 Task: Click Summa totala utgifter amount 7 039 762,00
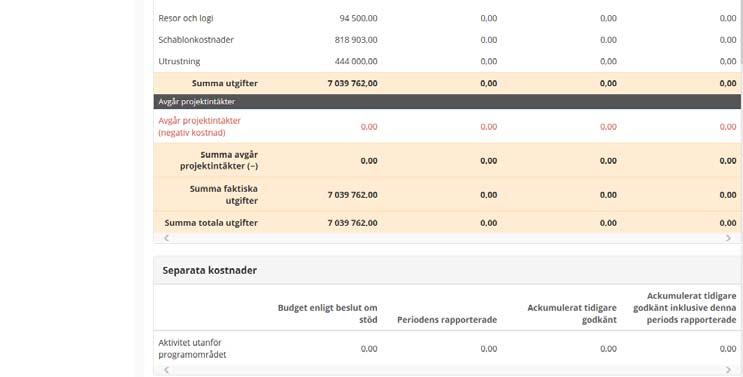point(353,223)
